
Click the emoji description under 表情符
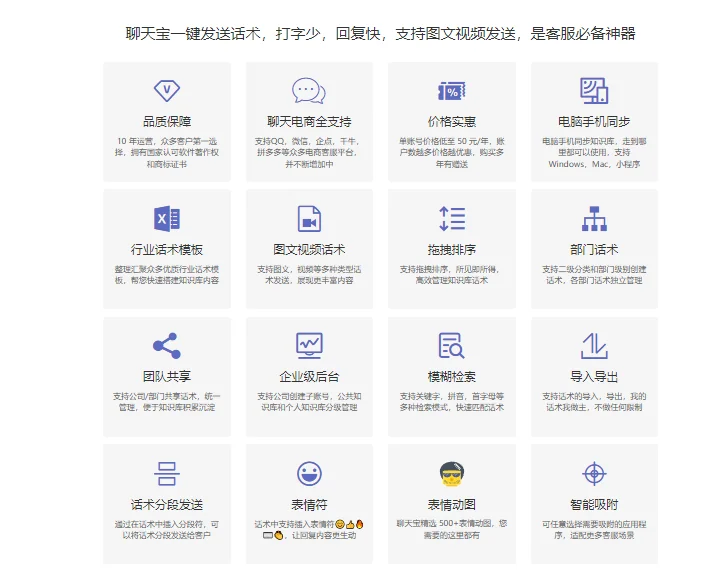[x=309, y=530]
